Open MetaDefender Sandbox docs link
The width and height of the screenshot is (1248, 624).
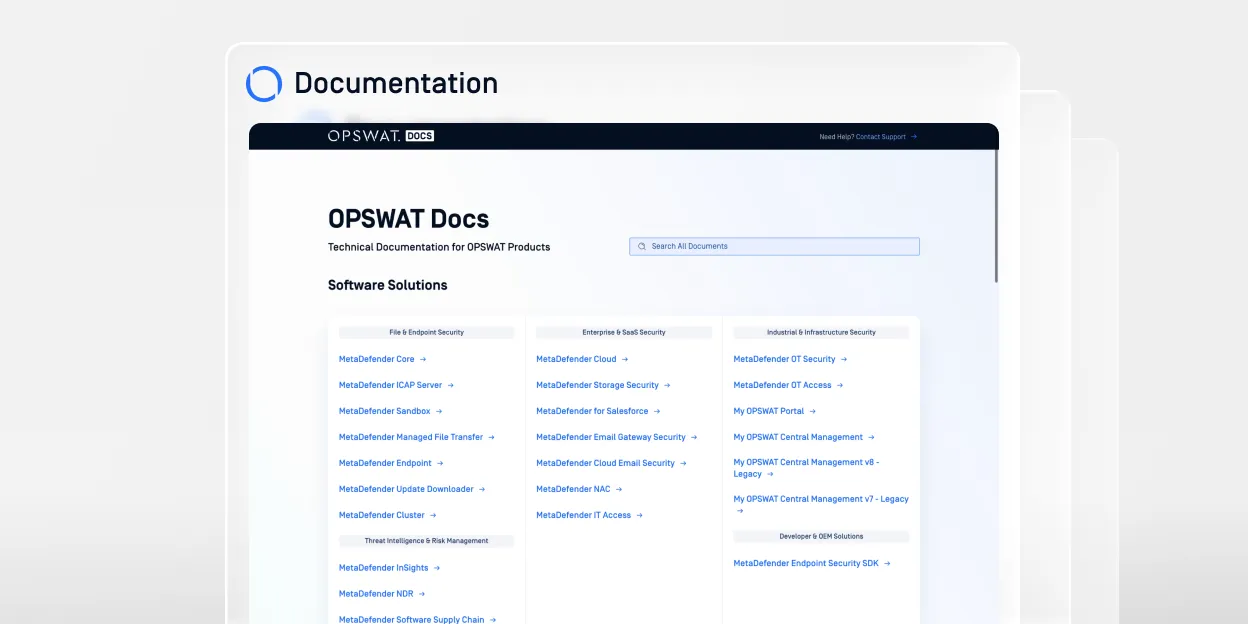[x=384, y=411]
